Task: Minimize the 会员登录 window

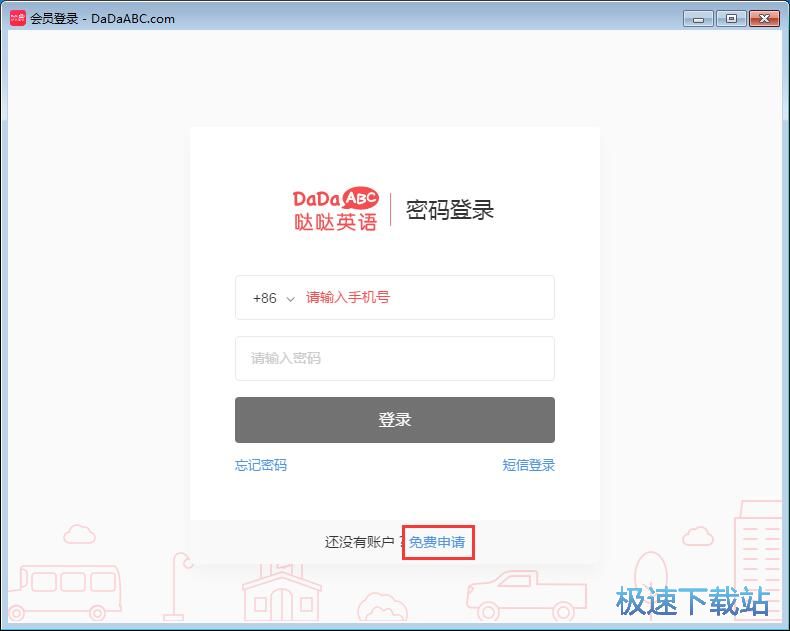Action: (x=698, y=19)
